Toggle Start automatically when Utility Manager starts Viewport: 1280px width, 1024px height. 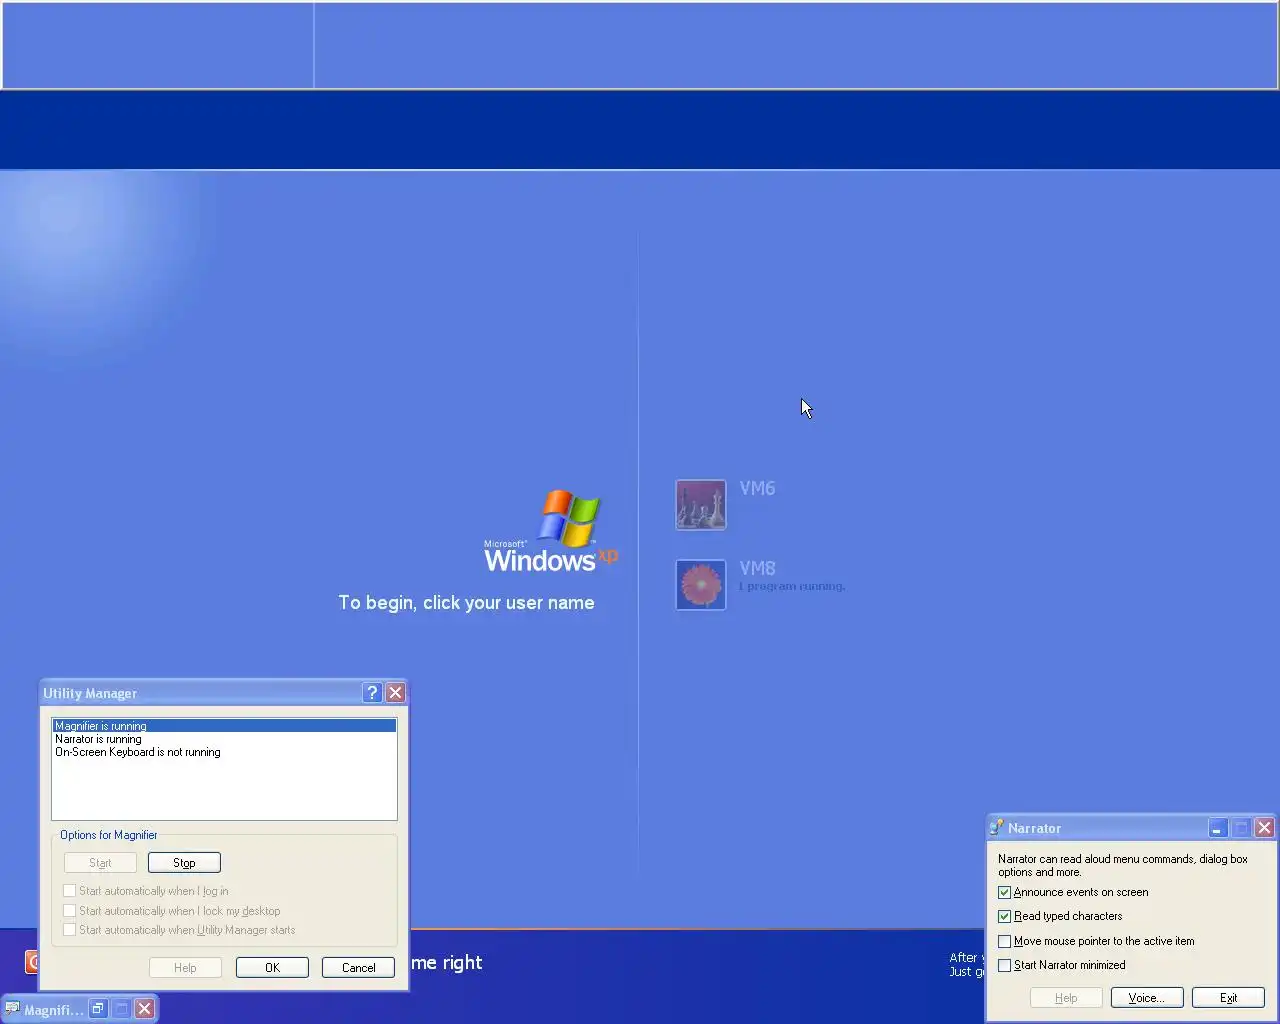point(69,930)
